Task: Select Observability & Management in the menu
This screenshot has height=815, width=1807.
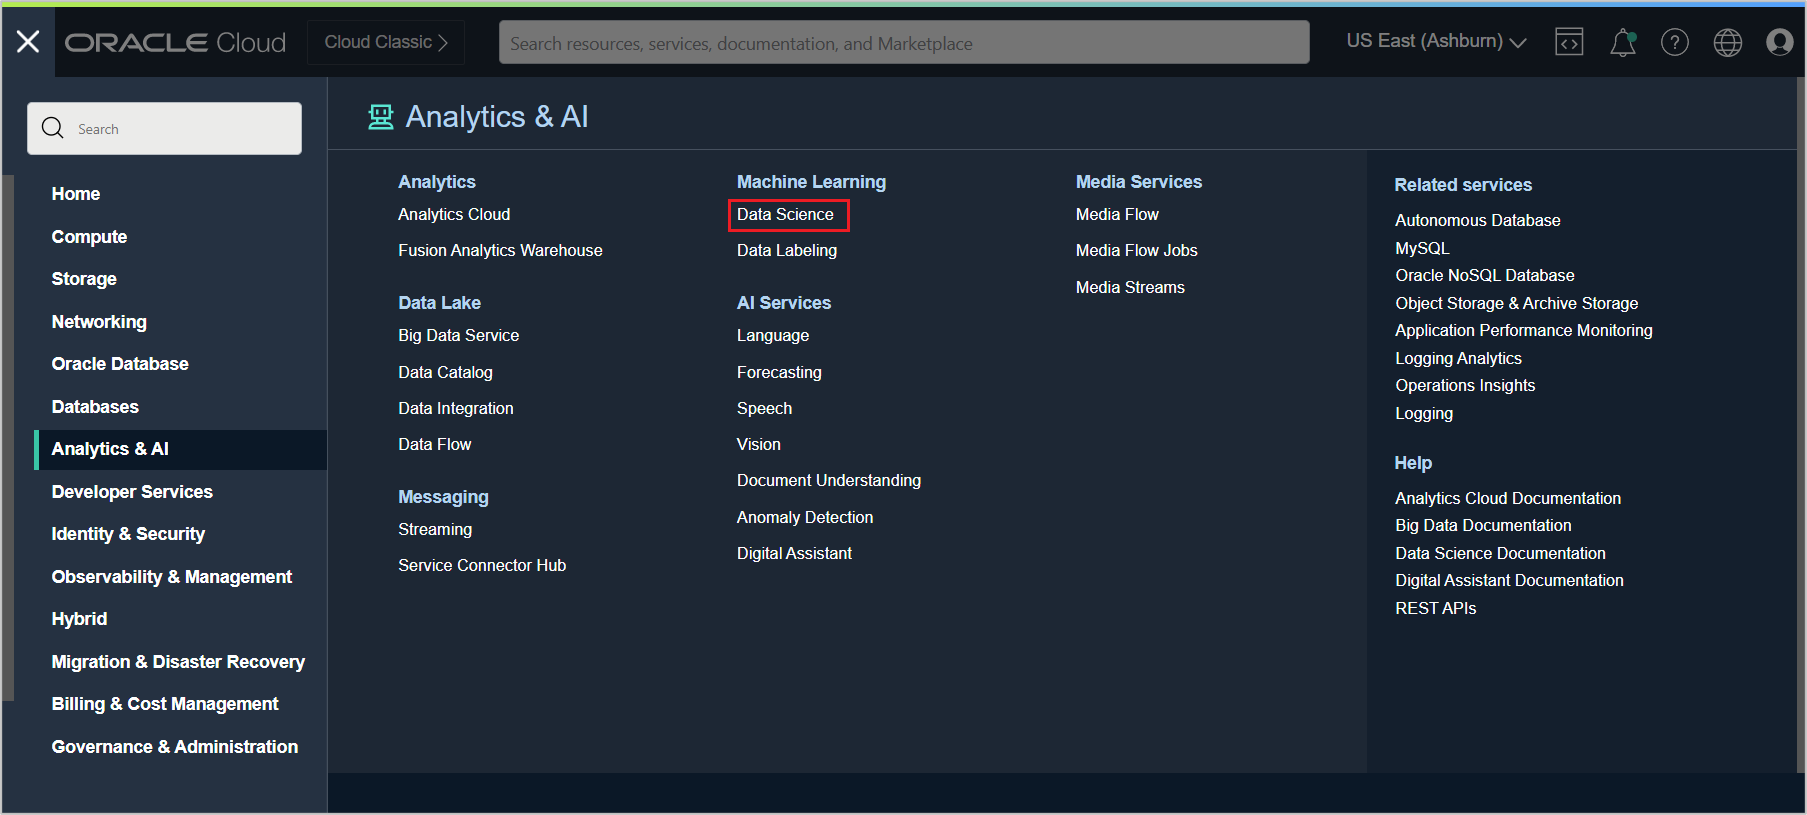Action: pos(172,577)
